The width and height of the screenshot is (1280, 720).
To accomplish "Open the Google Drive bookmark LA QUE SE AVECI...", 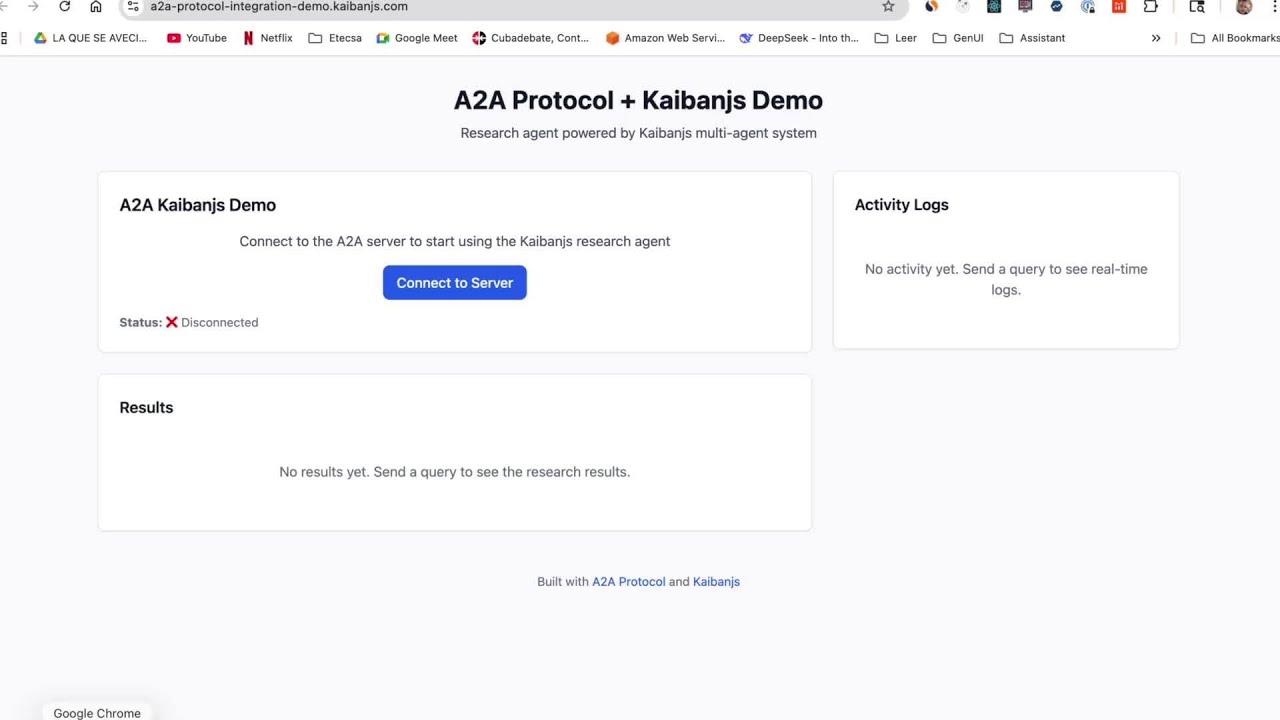I will (x=90, y=38).
